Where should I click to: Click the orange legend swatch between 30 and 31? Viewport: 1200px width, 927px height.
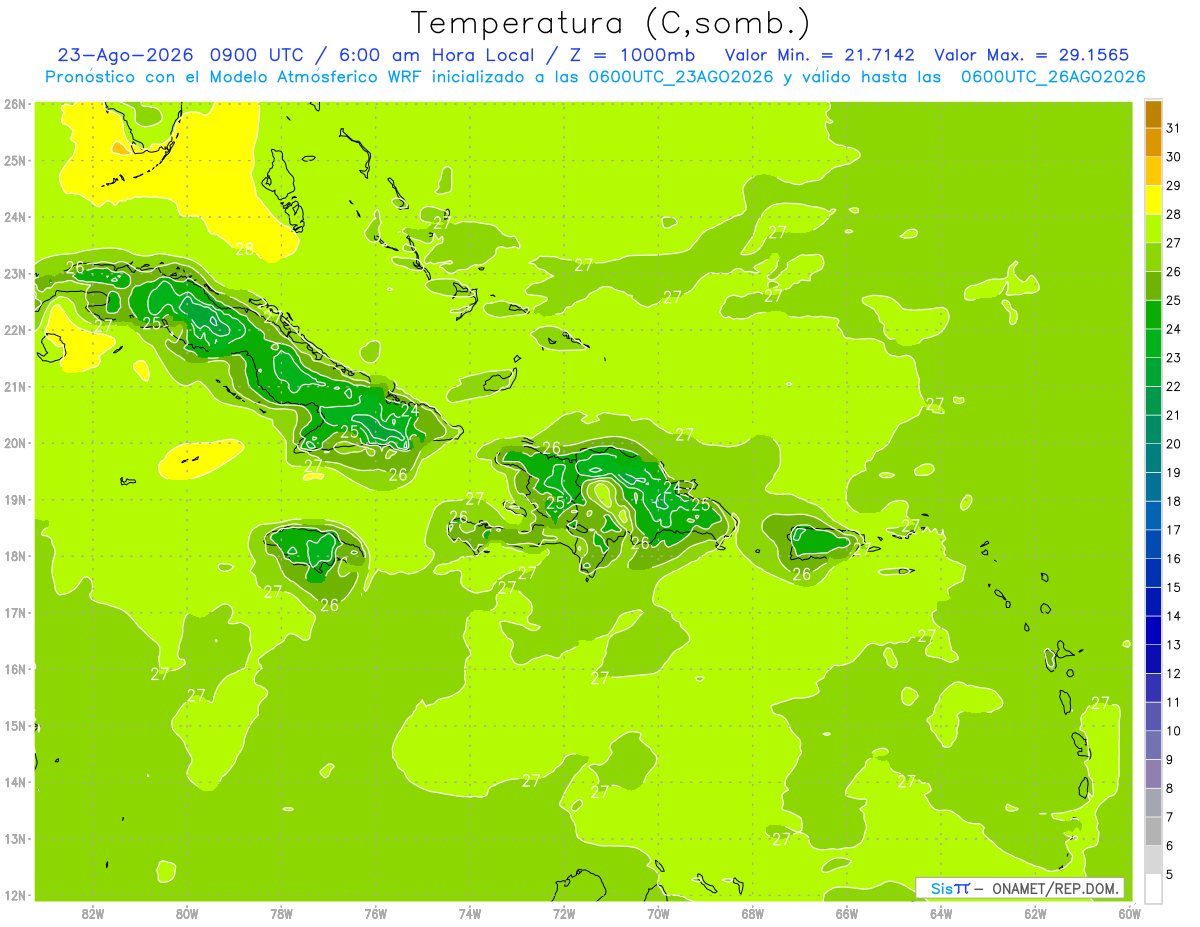[x=1153, y=143]
